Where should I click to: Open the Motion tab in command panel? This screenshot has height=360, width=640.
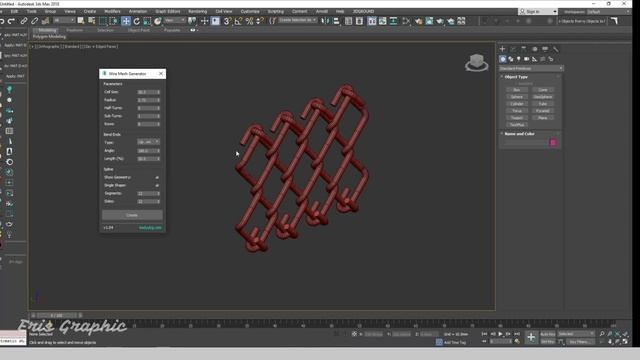535,49
